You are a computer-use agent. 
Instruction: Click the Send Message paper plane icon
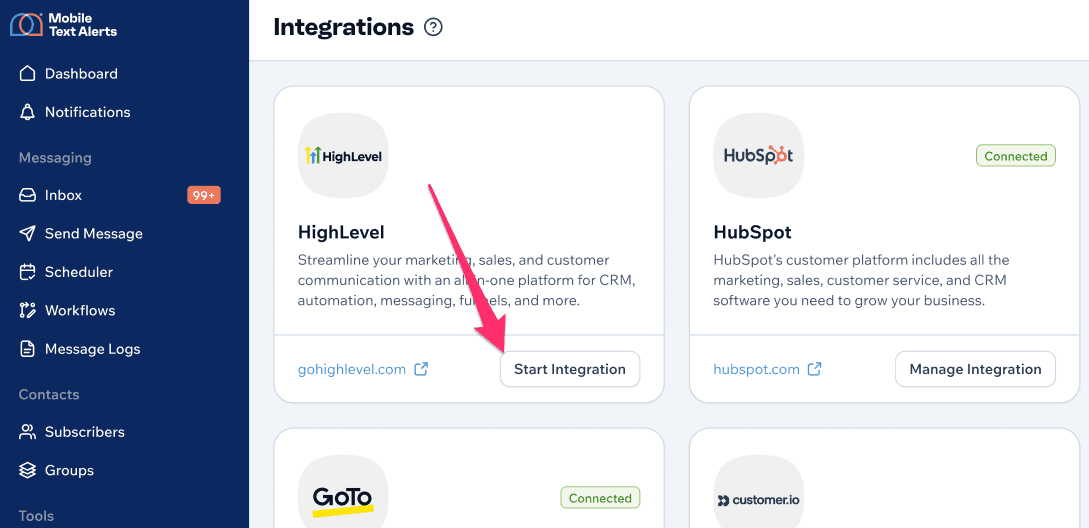(x=27, y=233)
